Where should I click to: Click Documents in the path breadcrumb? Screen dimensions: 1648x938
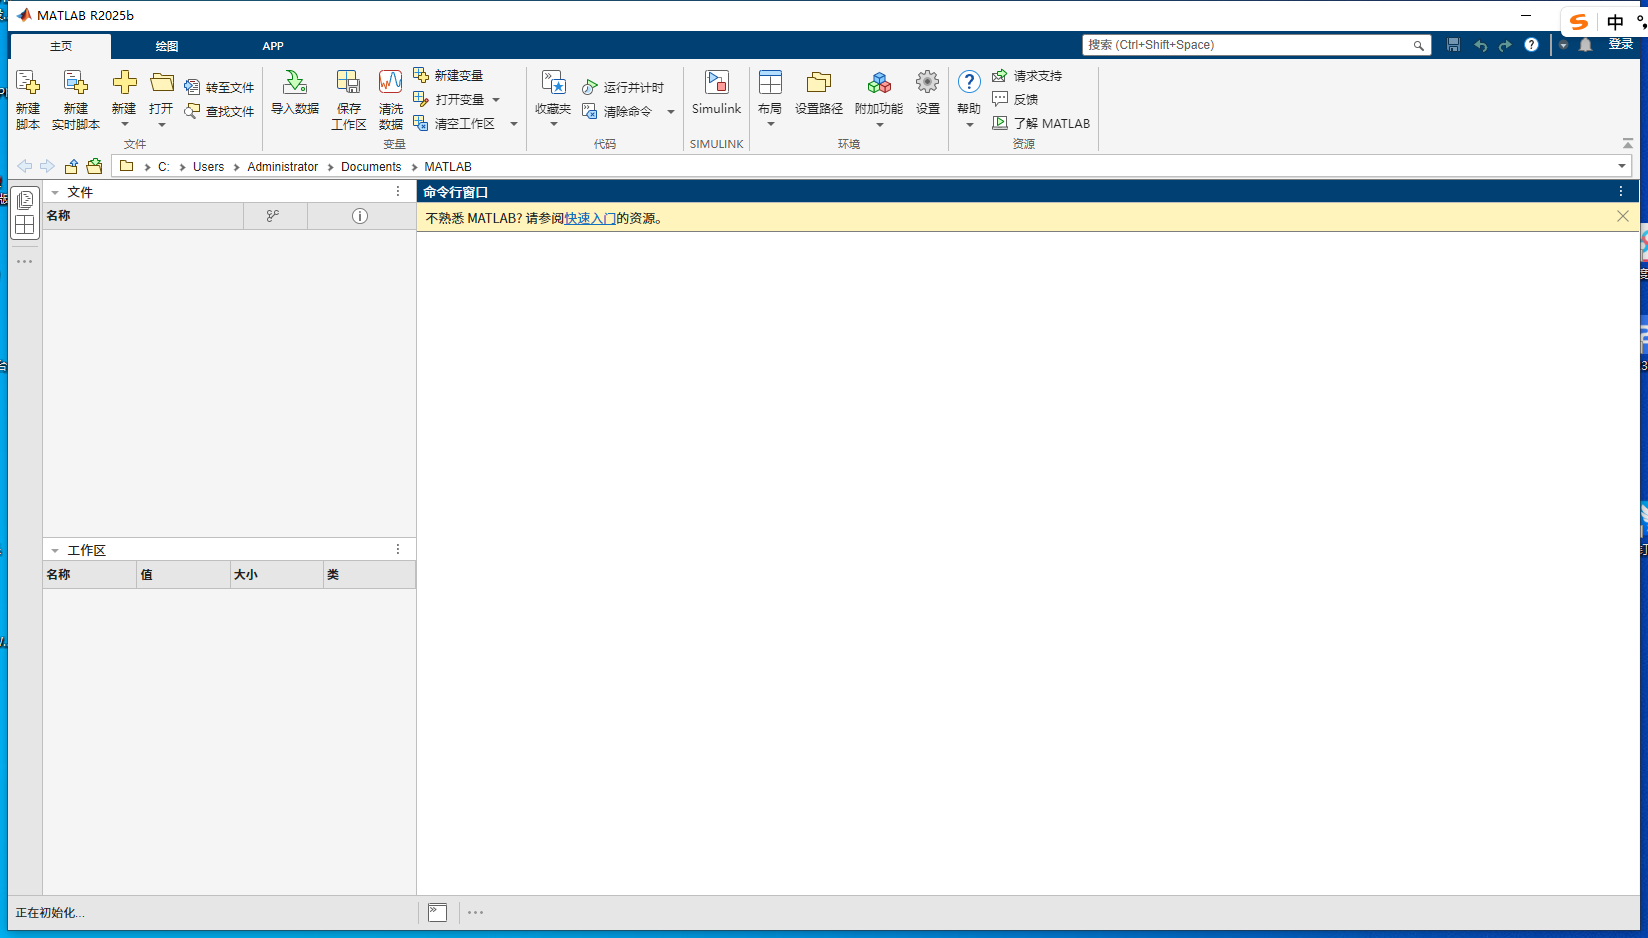pyautogui.click(x=370, y=166)
